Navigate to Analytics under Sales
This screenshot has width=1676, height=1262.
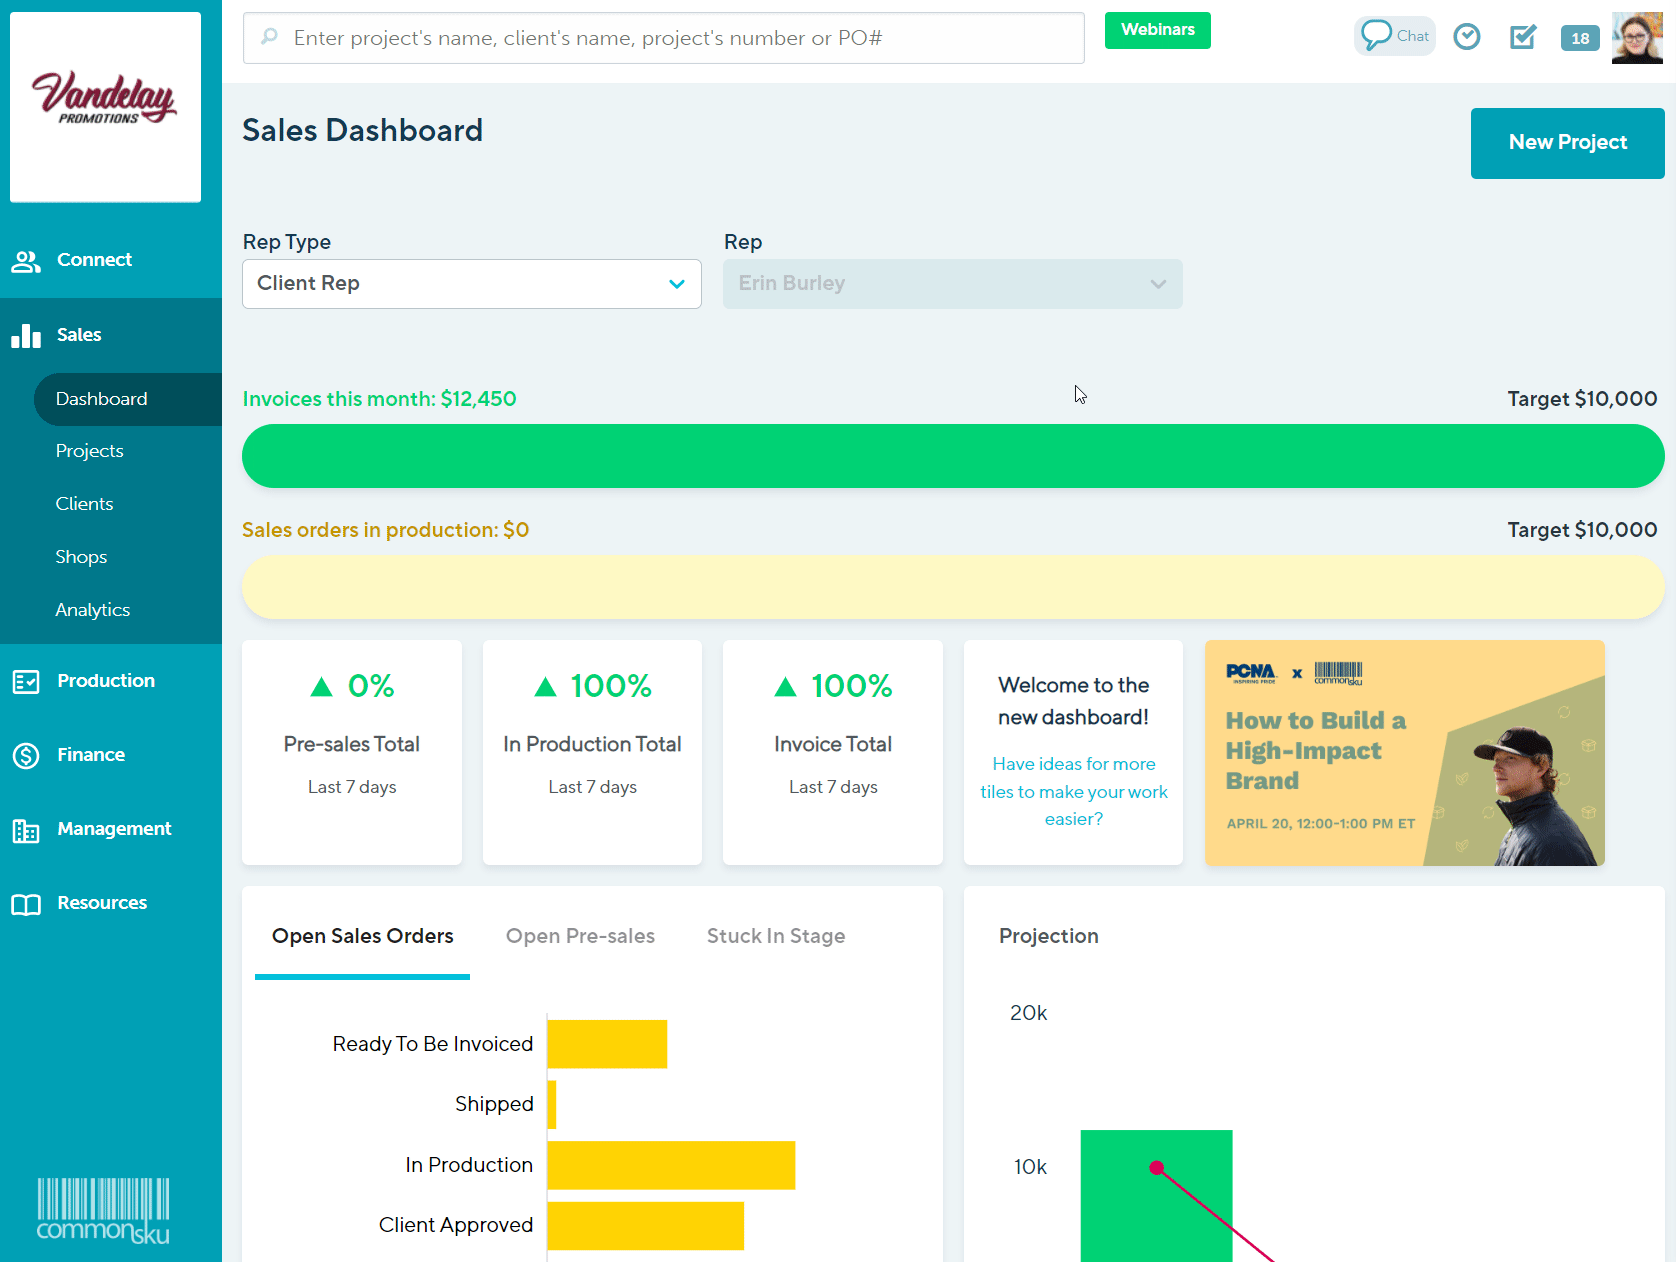click(x=92, y=609)
